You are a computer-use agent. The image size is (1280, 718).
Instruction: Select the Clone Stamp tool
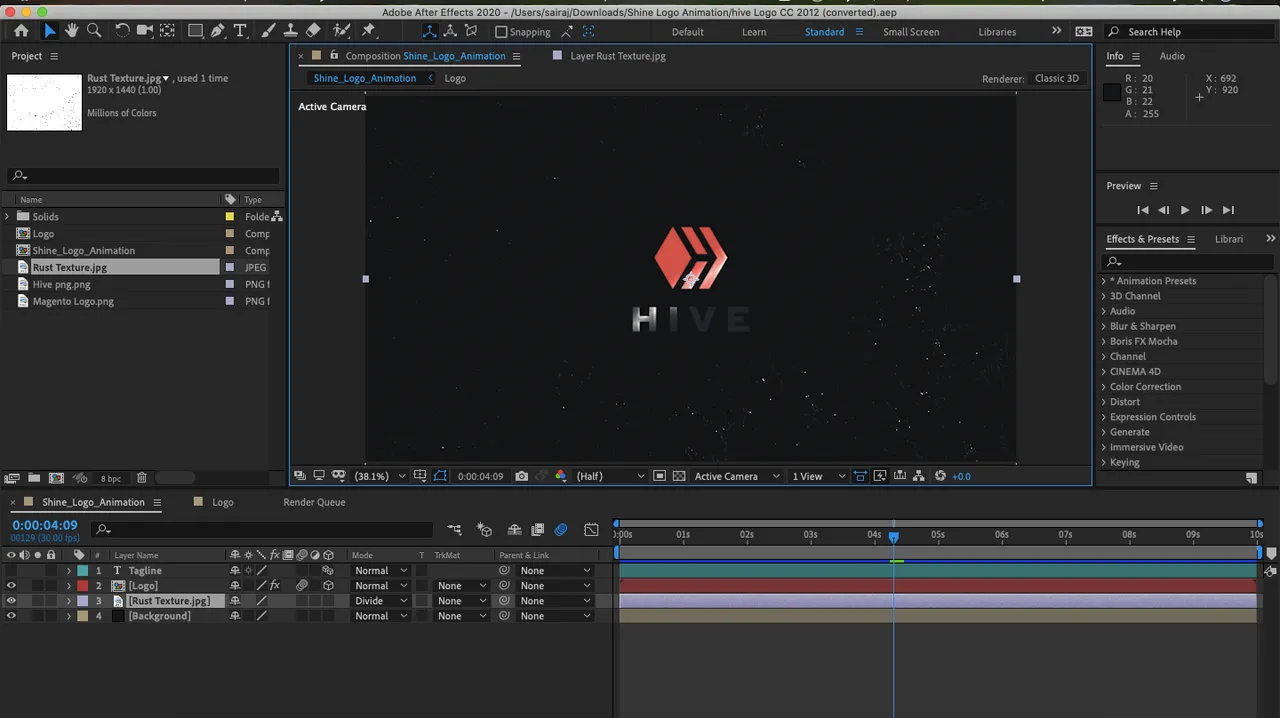pos(290,31)
